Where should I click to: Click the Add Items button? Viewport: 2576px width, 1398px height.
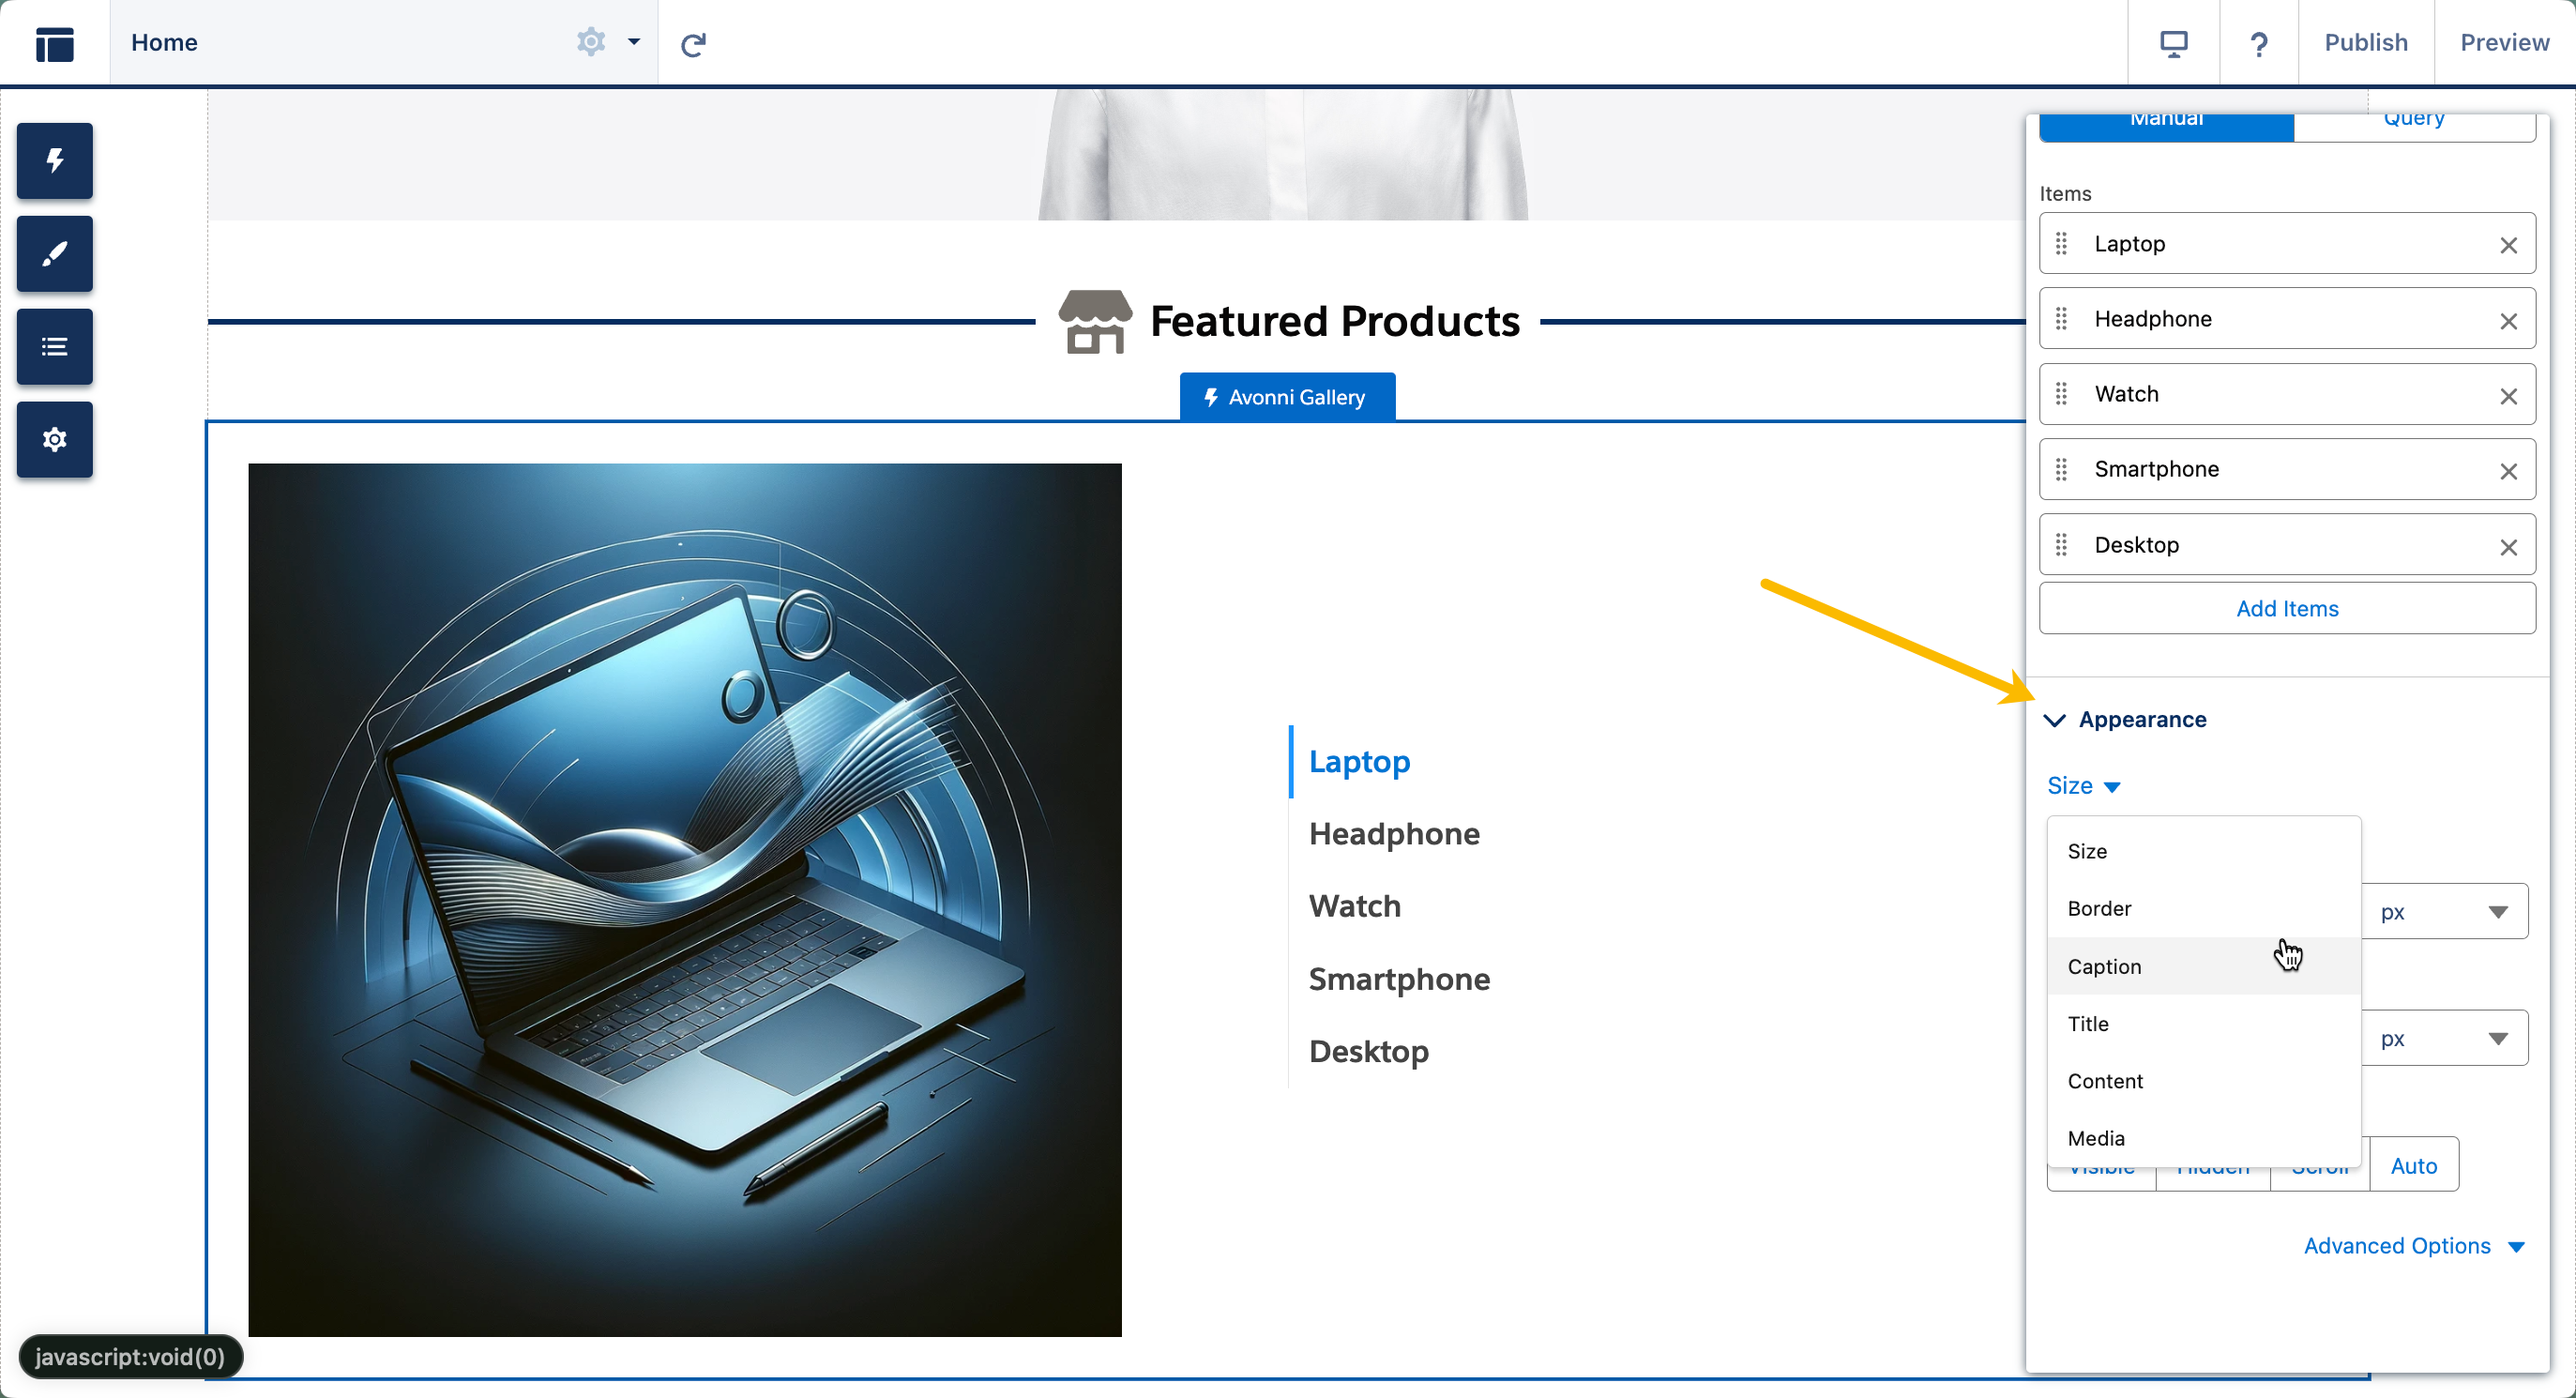[x=2286, y=608]
